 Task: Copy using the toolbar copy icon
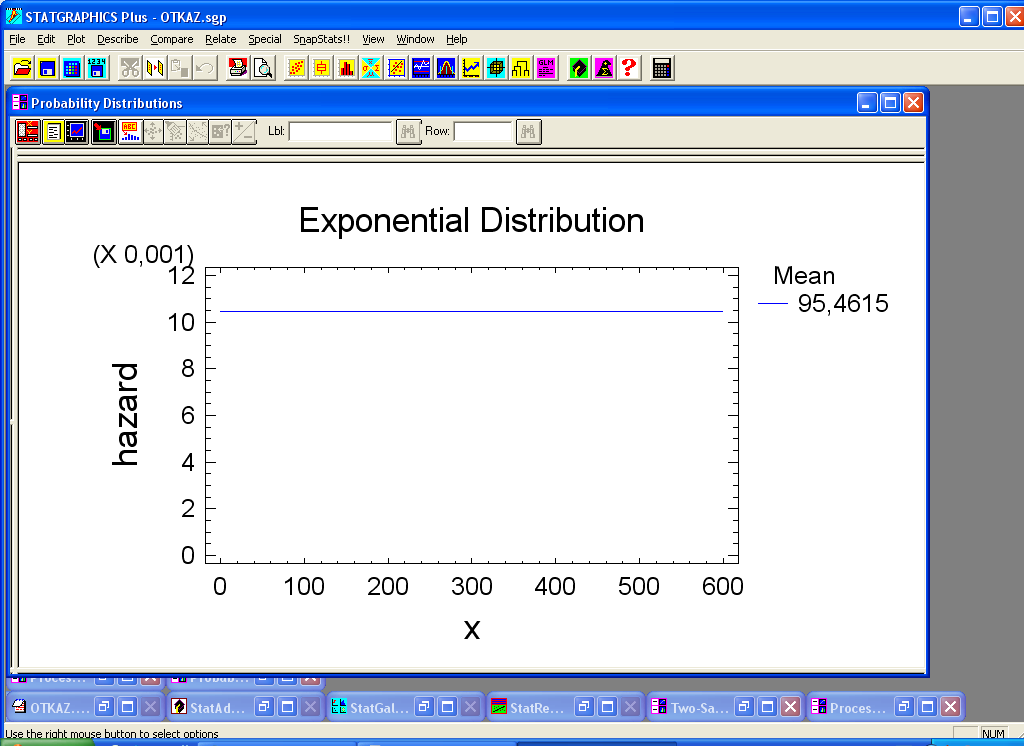[155, 68]
